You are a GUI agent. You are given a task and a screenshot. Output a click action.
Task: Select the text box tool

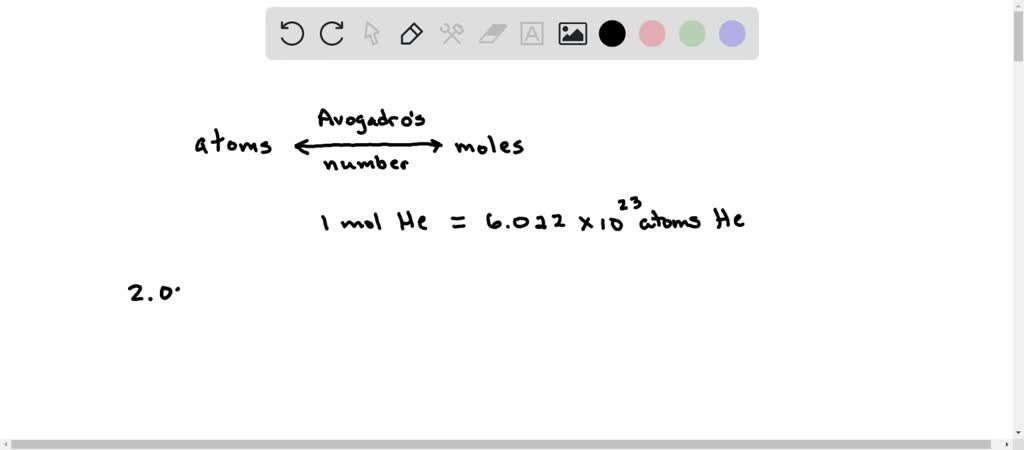(532, 33)
